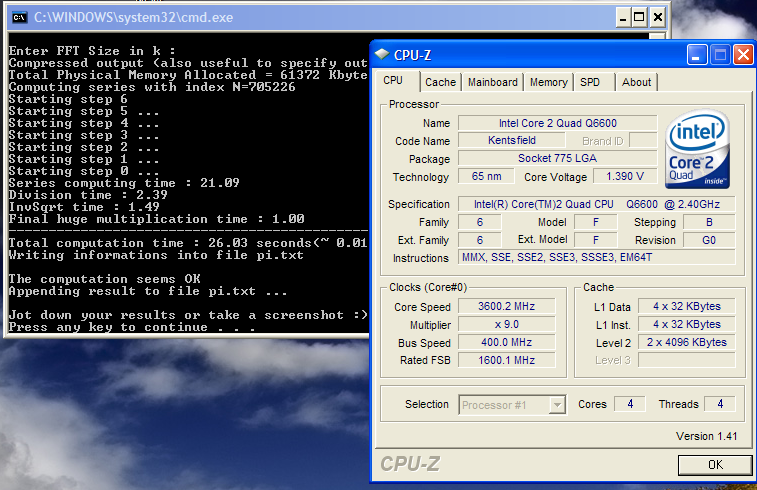Click the Core Voltage 1.390 V value
757x490 pixels.
(625, 176)
